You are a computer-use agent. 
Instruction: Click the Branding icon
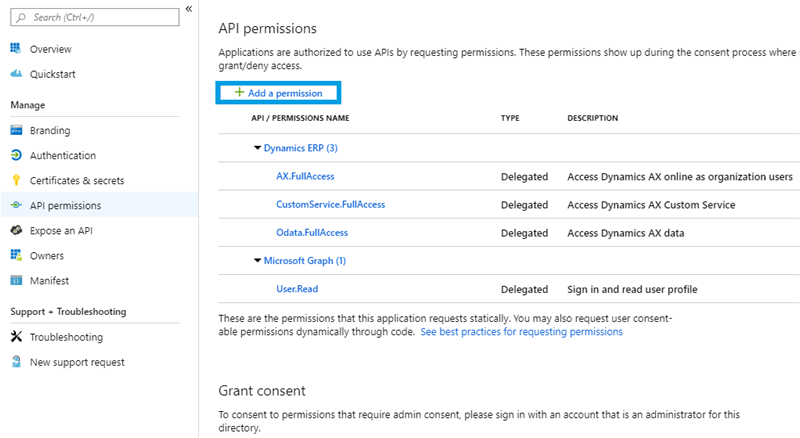pyautogui.click(x=16, y=131)
